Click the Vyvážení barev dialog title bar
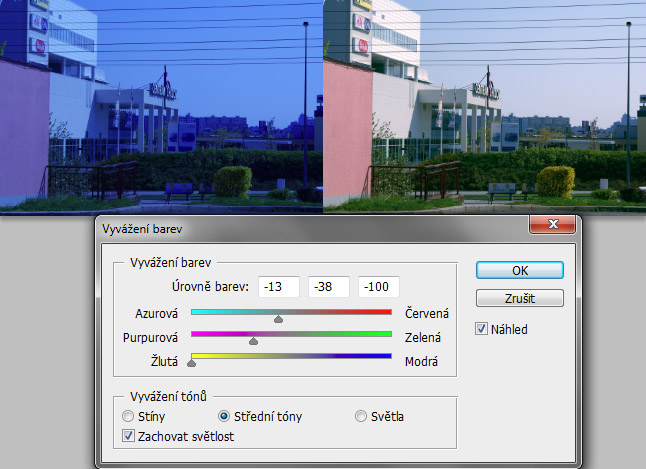The width and height of the screenshot is (646, 469). (300, 227)
